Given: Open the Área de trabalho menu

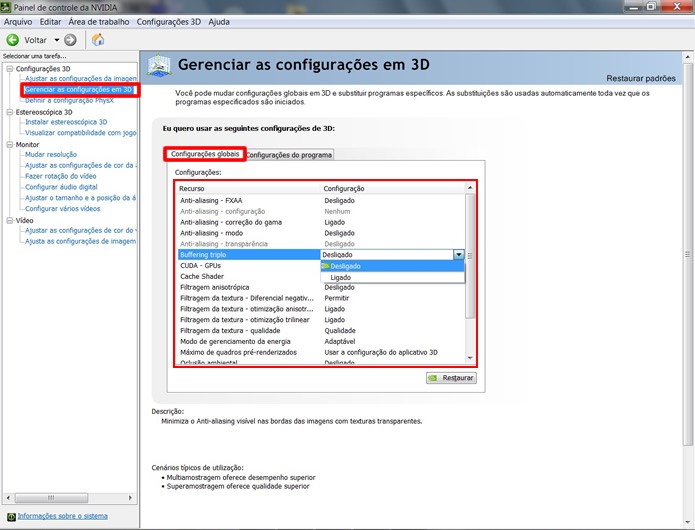Looking at the screenshot, I should coord(99,22).
